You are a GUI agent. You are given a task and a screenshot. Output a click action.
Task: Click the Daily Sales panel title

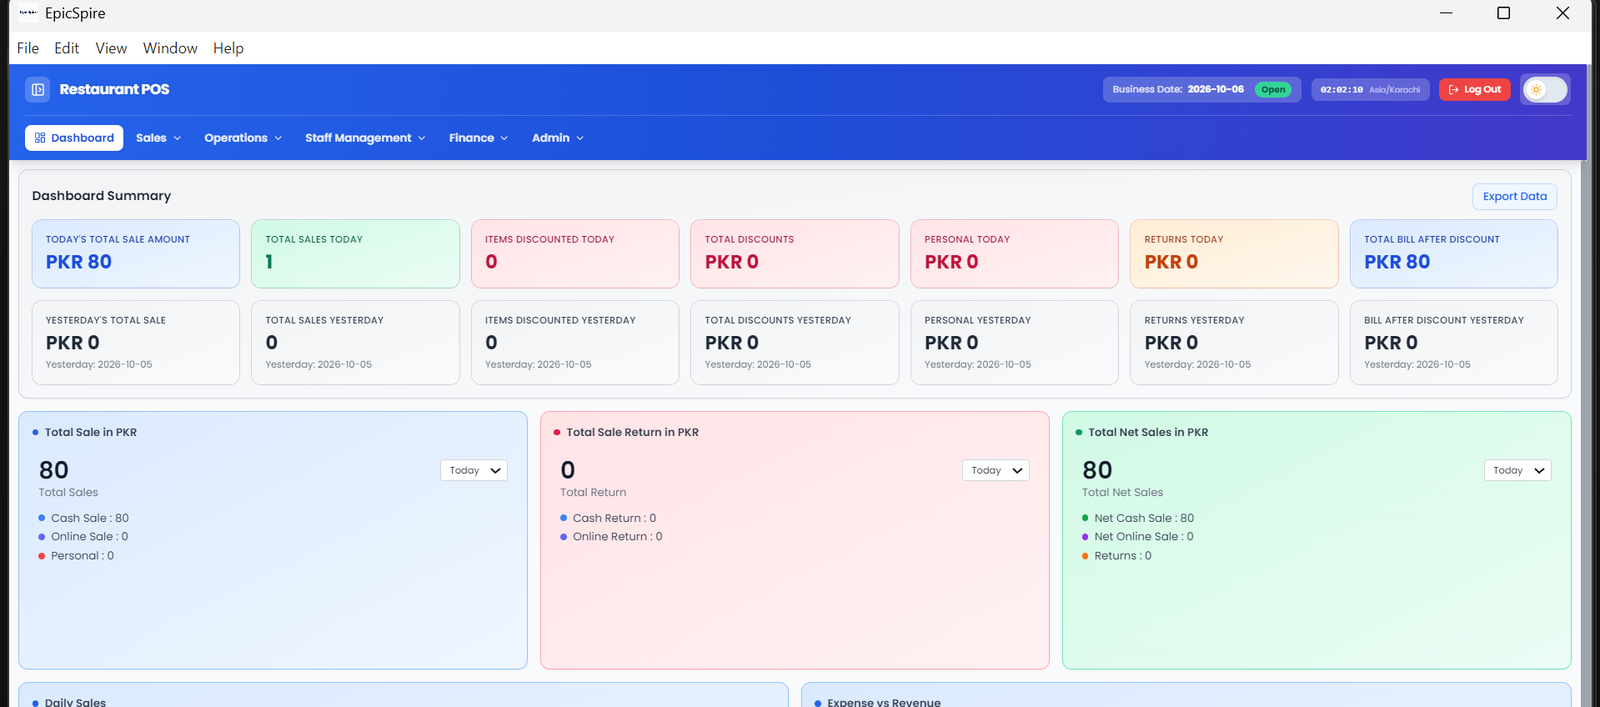[x=75, y=702]
